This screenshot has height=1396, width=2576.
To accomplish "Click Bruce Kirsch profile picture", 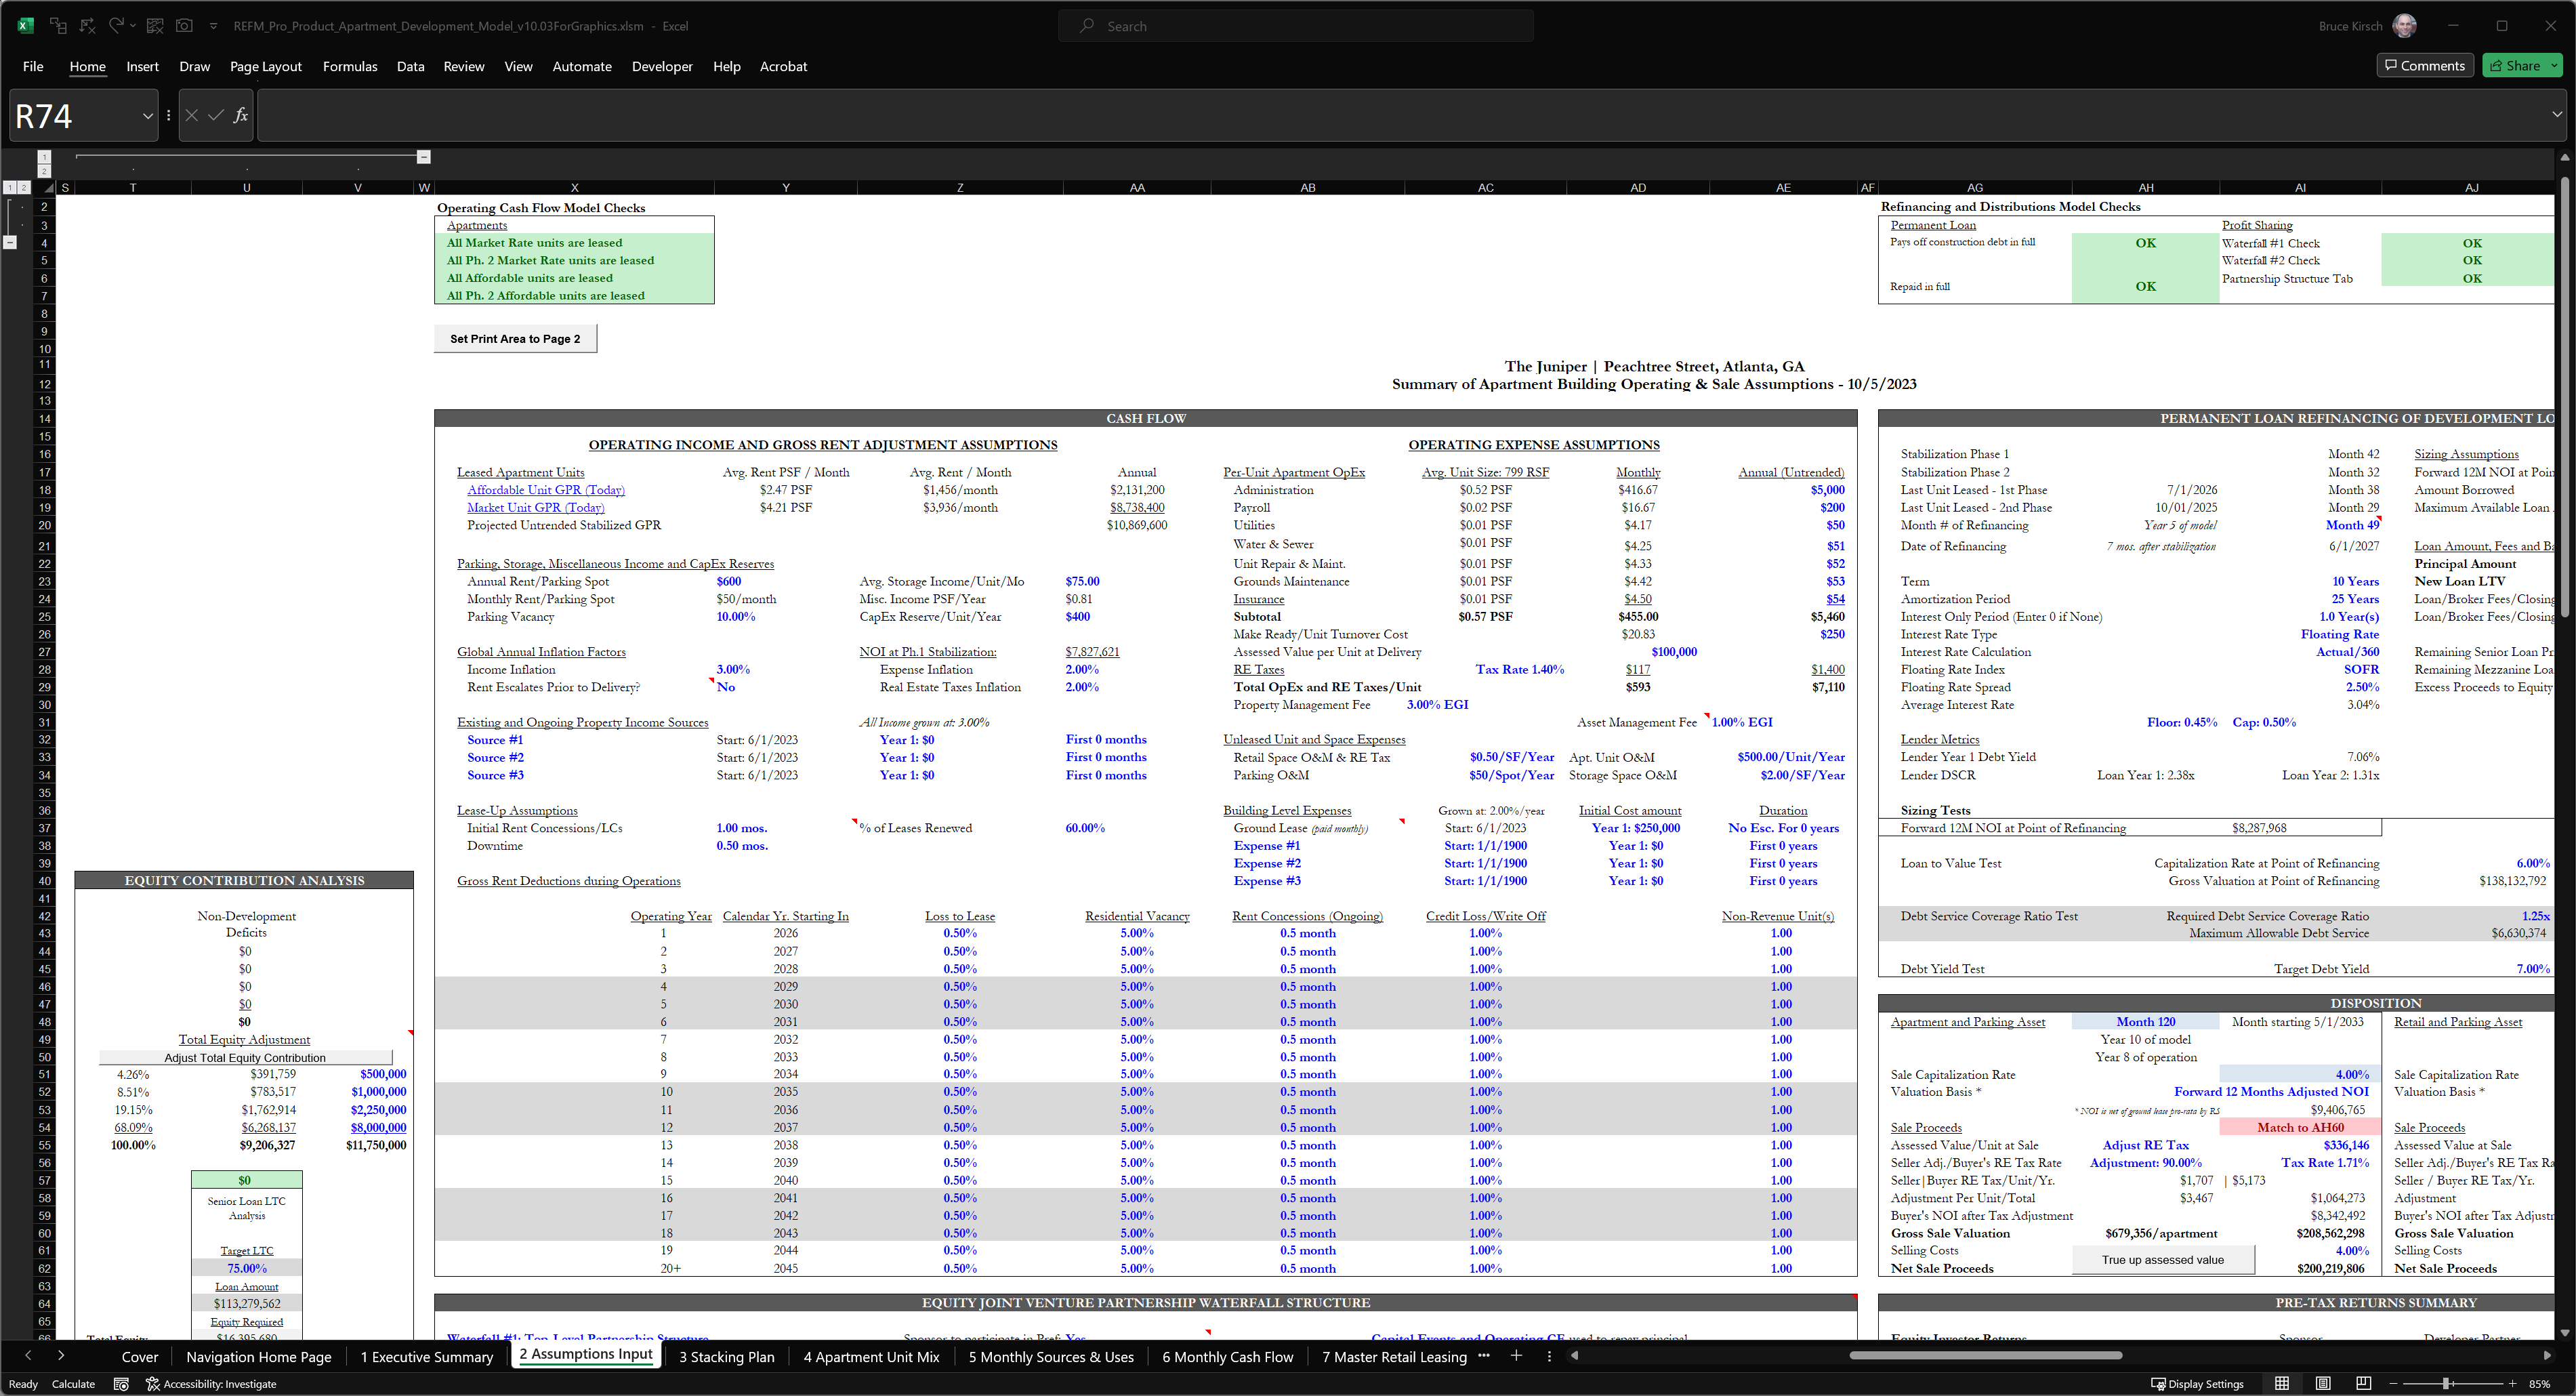I will coord(2405,26).
